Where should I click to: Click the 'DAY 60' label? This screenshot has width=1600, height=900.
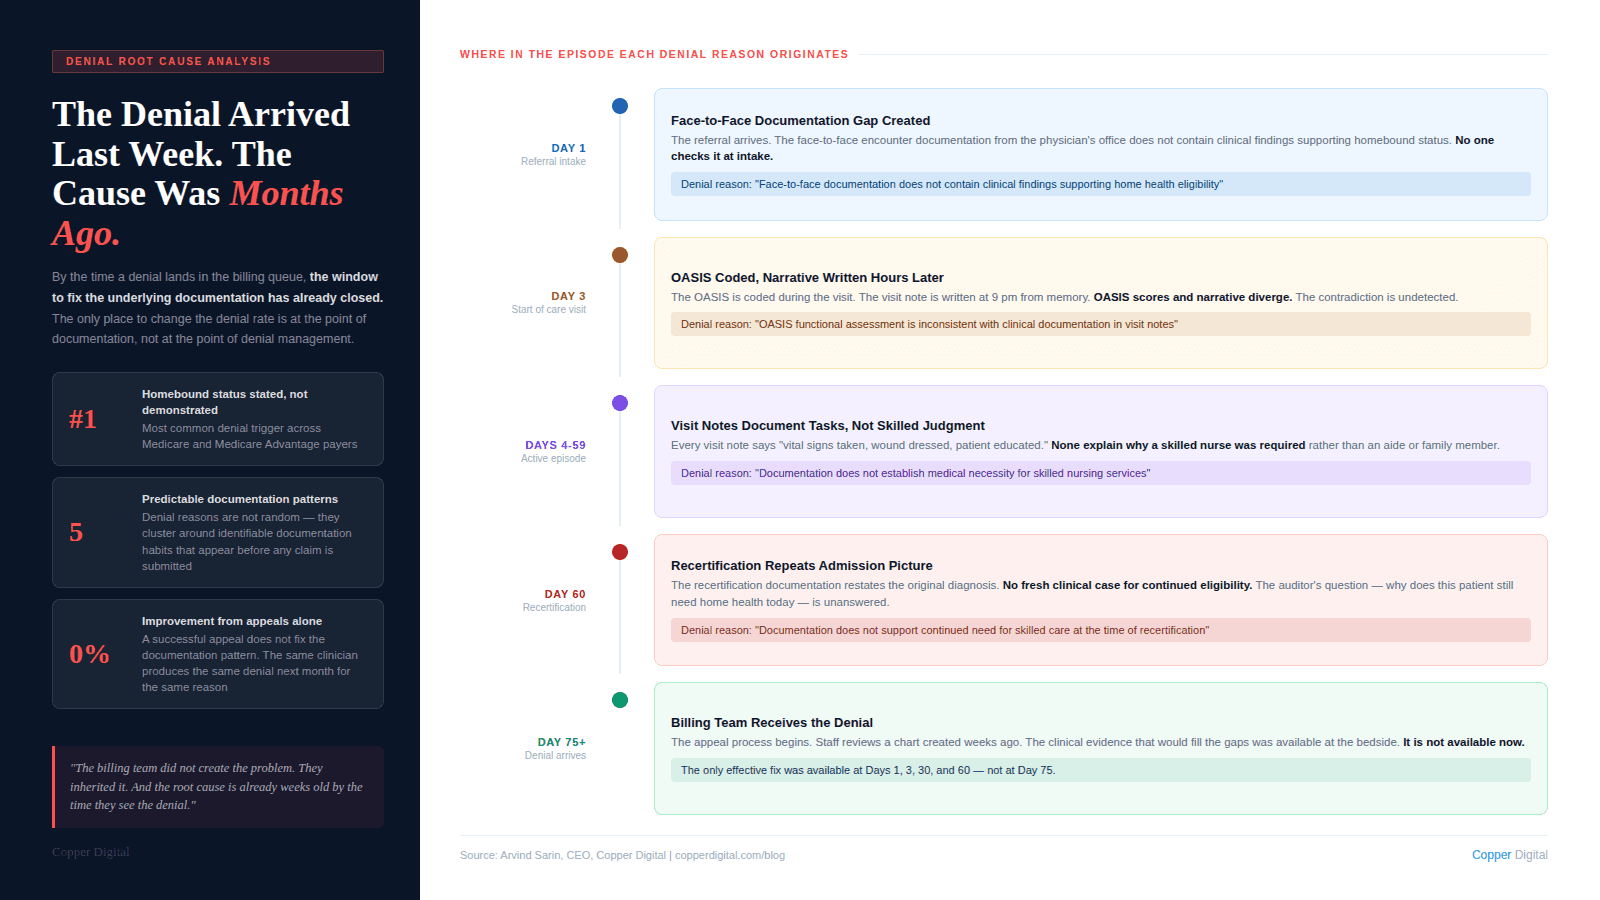[x=565, y=594]
